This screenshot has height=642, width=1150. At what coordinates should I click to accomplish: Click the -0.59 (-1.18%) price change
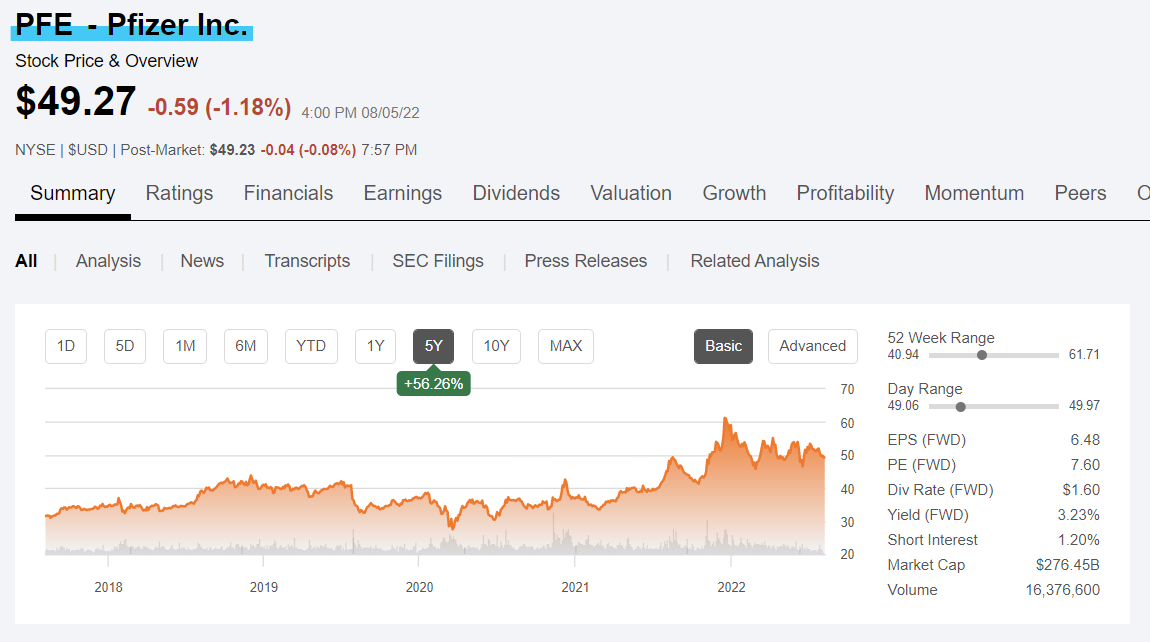[219, 107]
